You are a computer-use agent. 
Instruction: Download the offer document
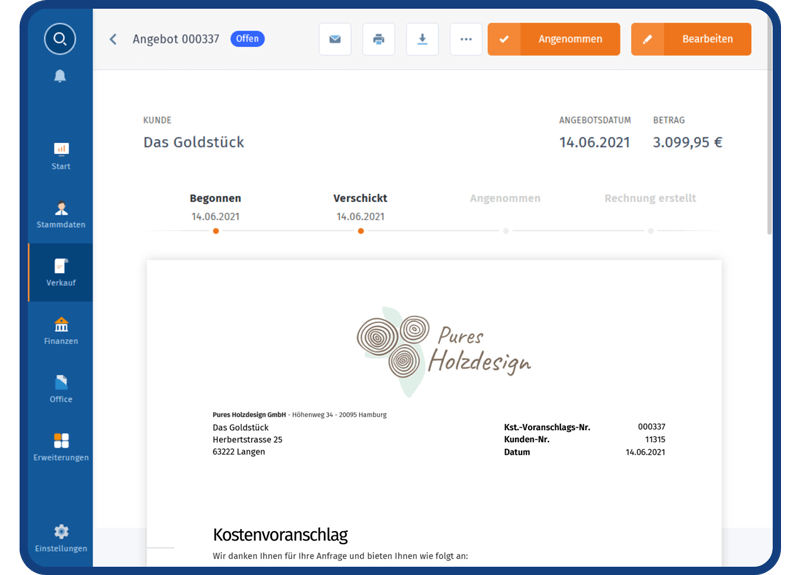point(422,39)
